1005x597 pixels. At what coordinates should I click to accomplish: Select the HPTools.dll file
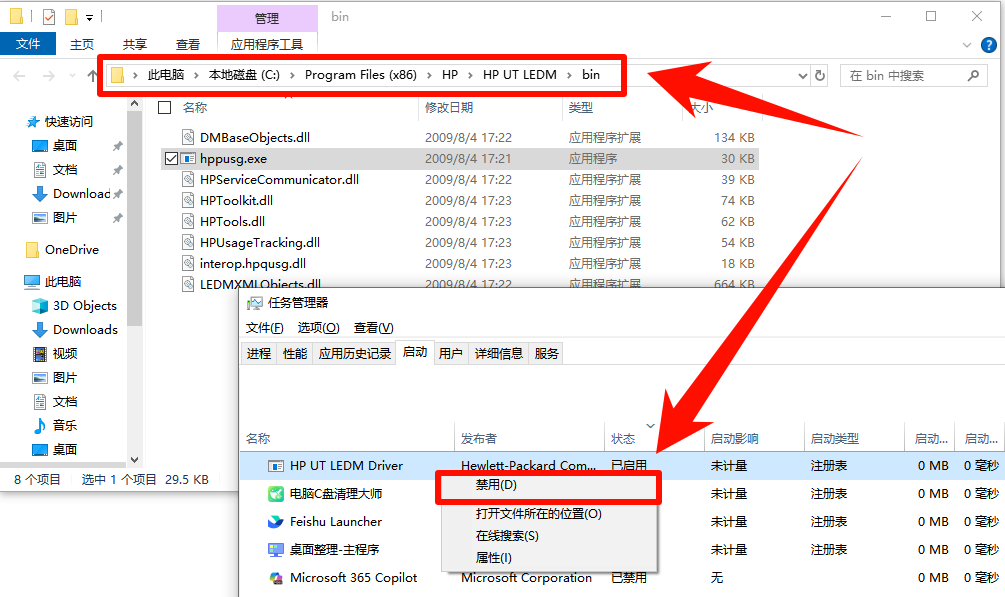click(x=232, y=222)
